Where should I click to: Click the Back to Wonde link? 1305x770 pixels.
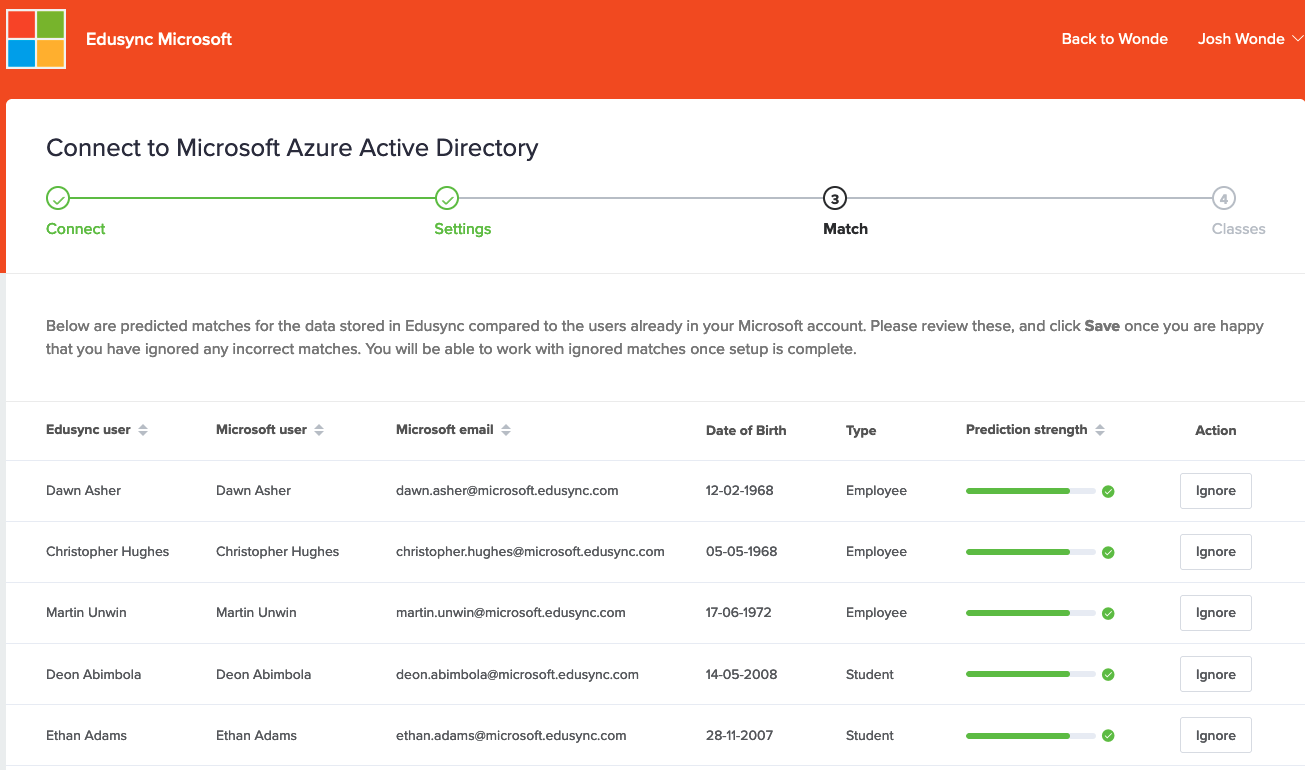click(x=1115, y=39)
